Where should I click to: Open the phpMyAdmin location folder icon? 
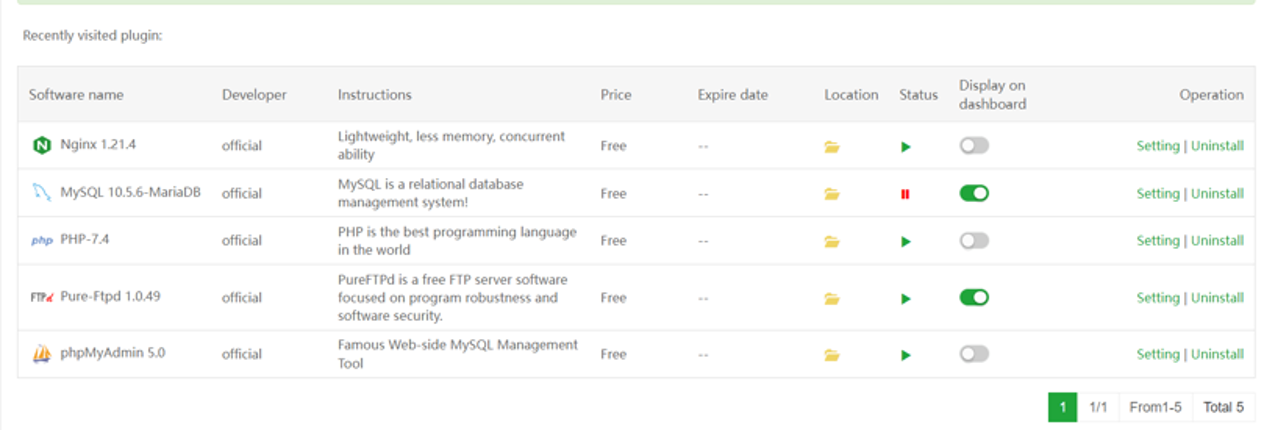coord(832,355)
